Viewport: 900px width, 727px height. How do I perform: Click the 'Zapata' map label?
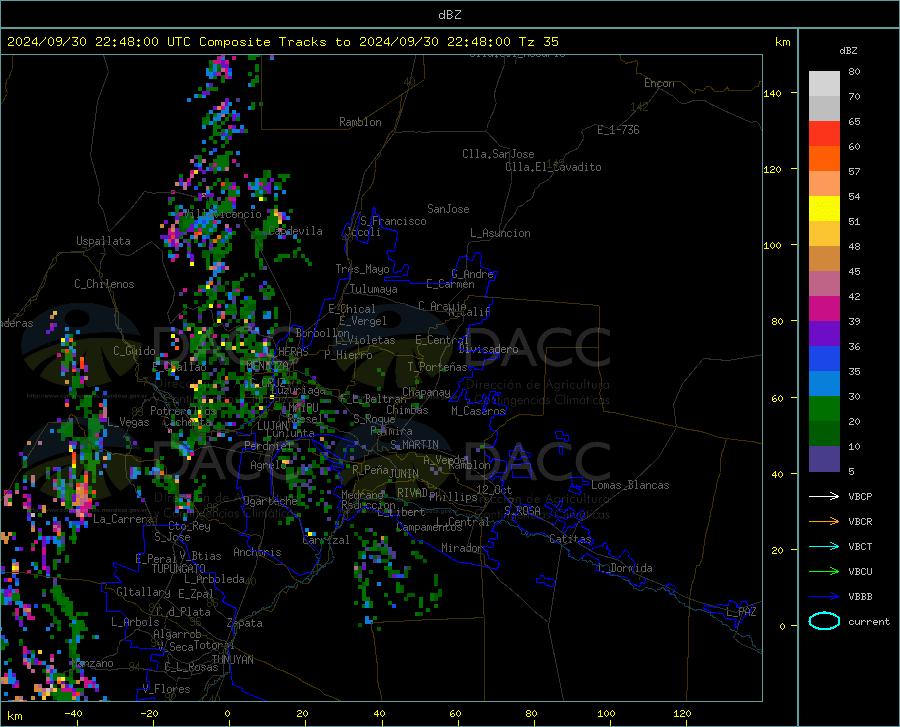245,623
